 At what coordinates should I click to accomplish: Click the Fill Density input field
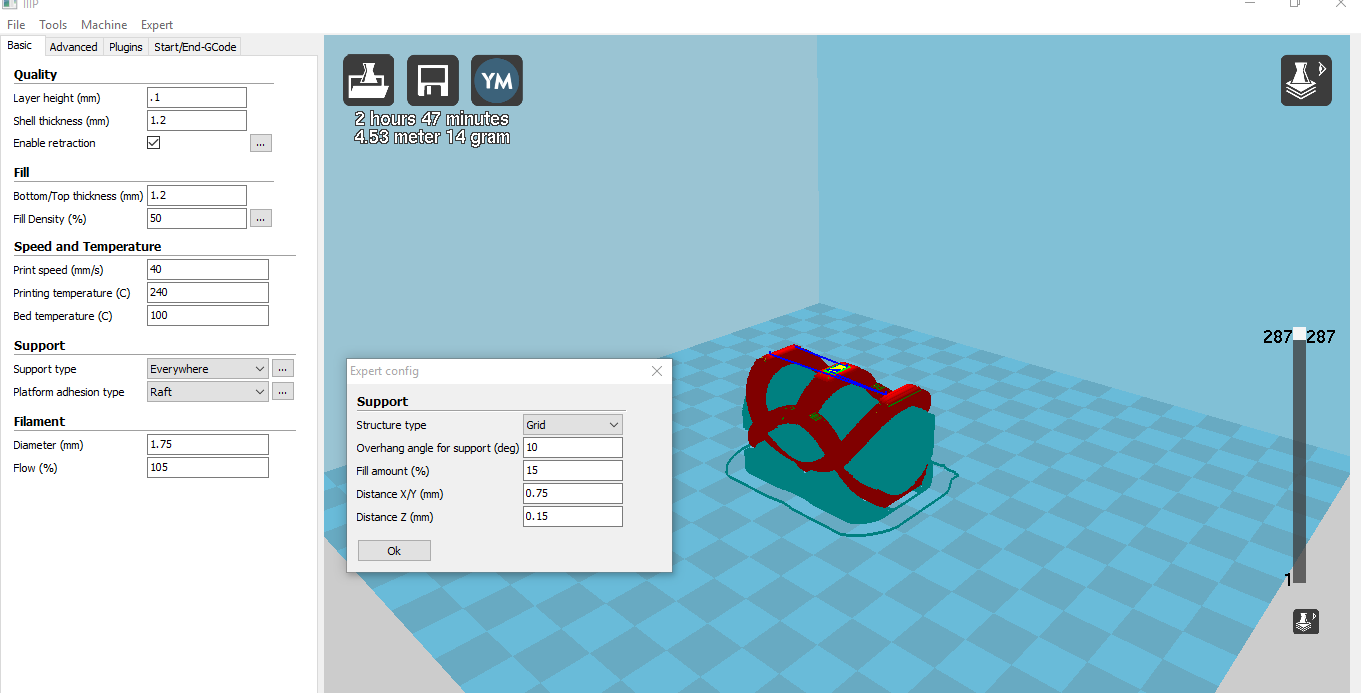[x=197, y=218]
